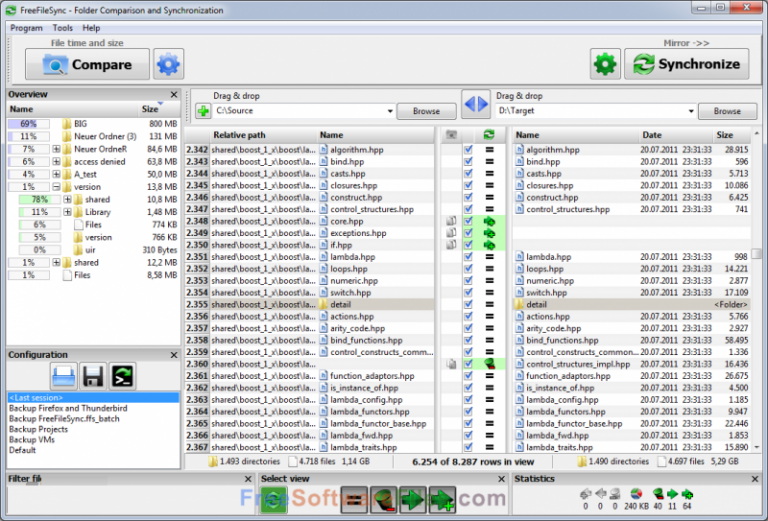Expand the access denied folder node
768x521 pixels.
56,162
